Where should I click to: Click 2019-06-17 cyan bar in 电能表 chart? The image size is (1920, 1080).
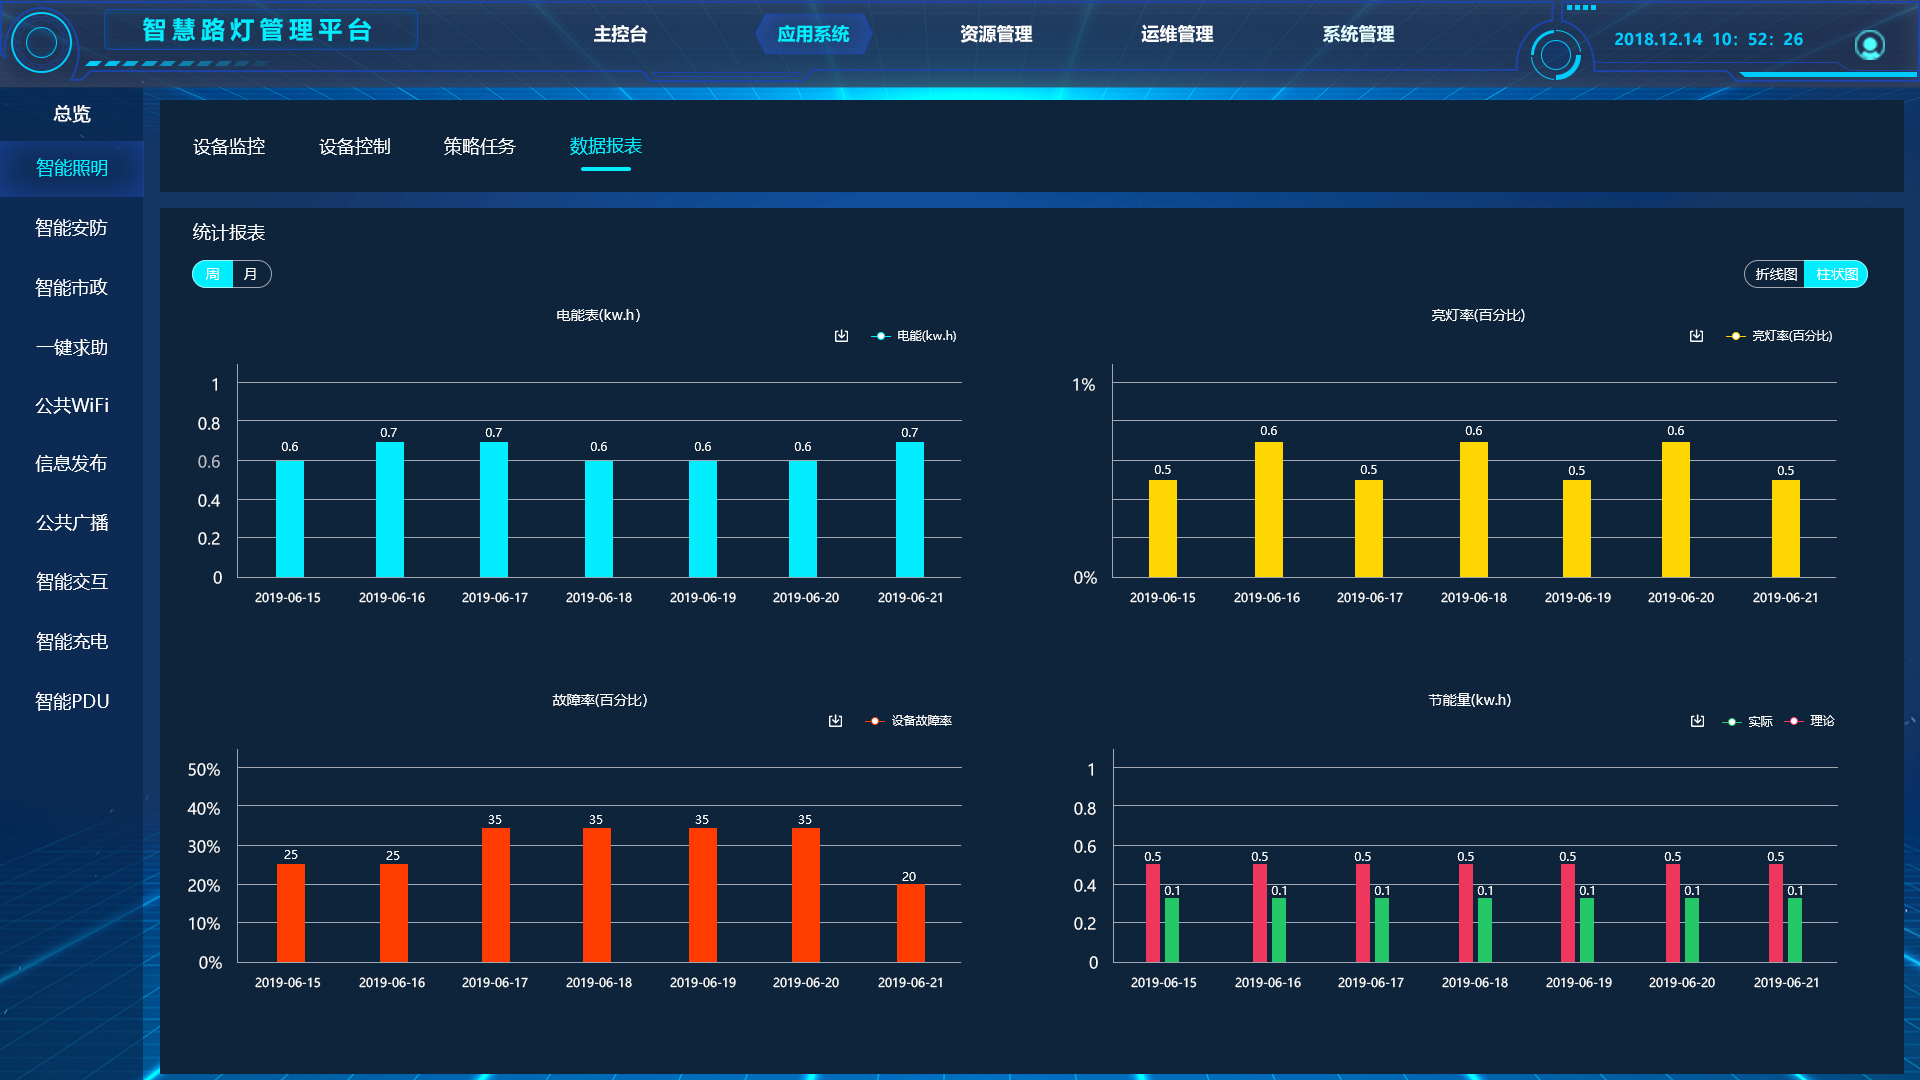point(494,510)
